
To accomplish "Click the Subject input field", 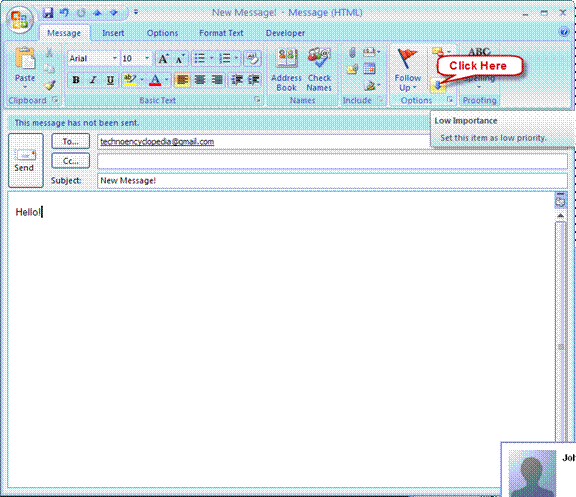I will click(x=332, y=181).
